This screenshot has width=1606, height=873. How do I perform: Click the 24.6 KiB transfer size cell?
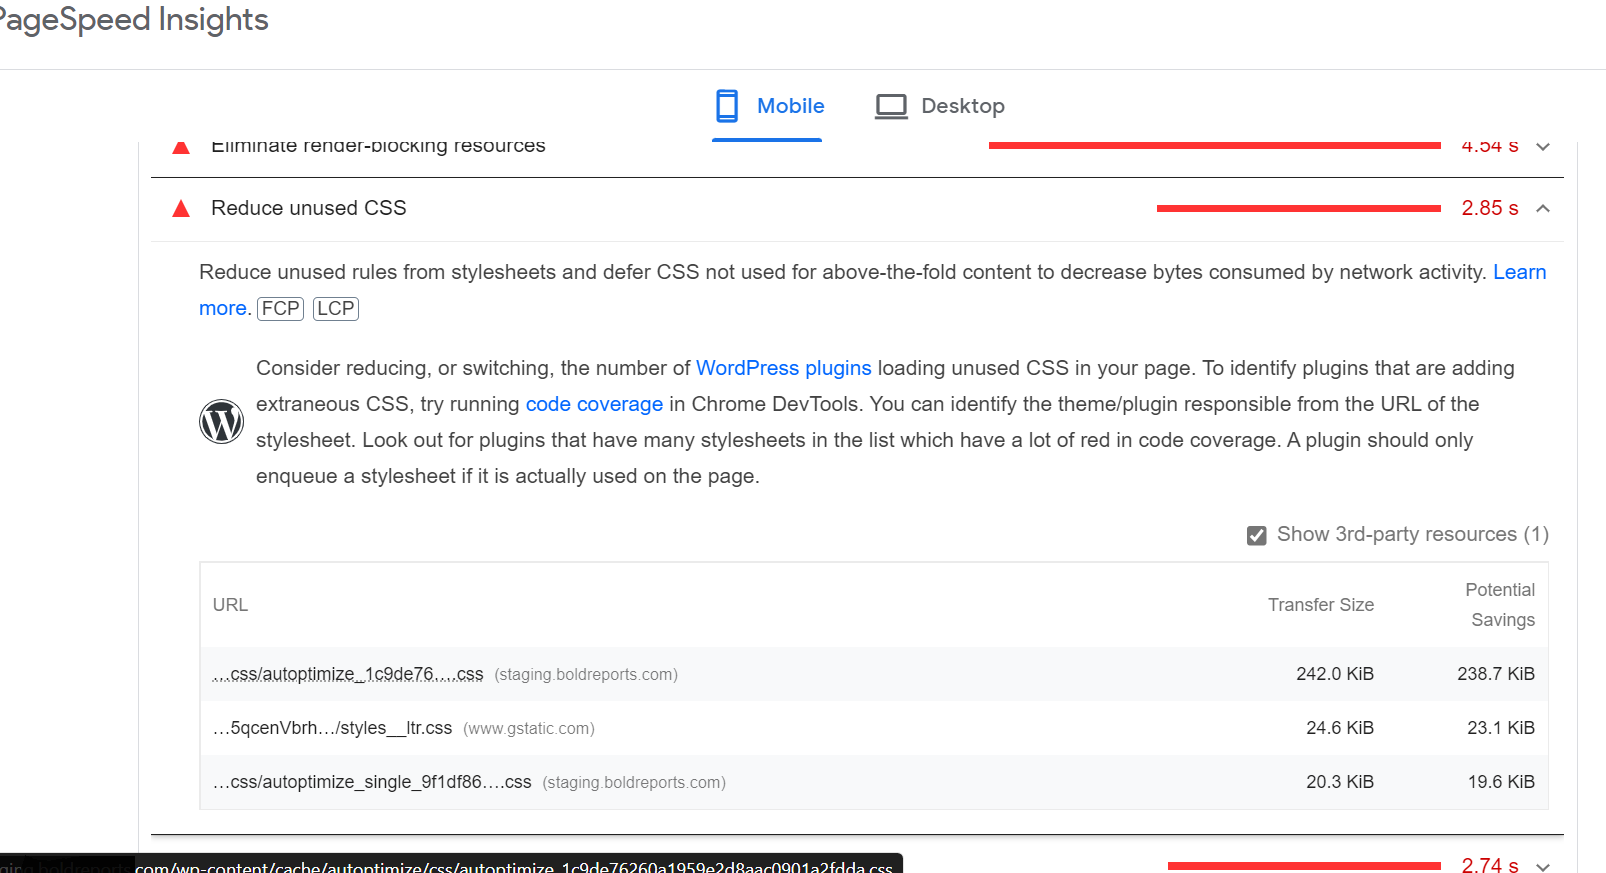(1340, 728)
